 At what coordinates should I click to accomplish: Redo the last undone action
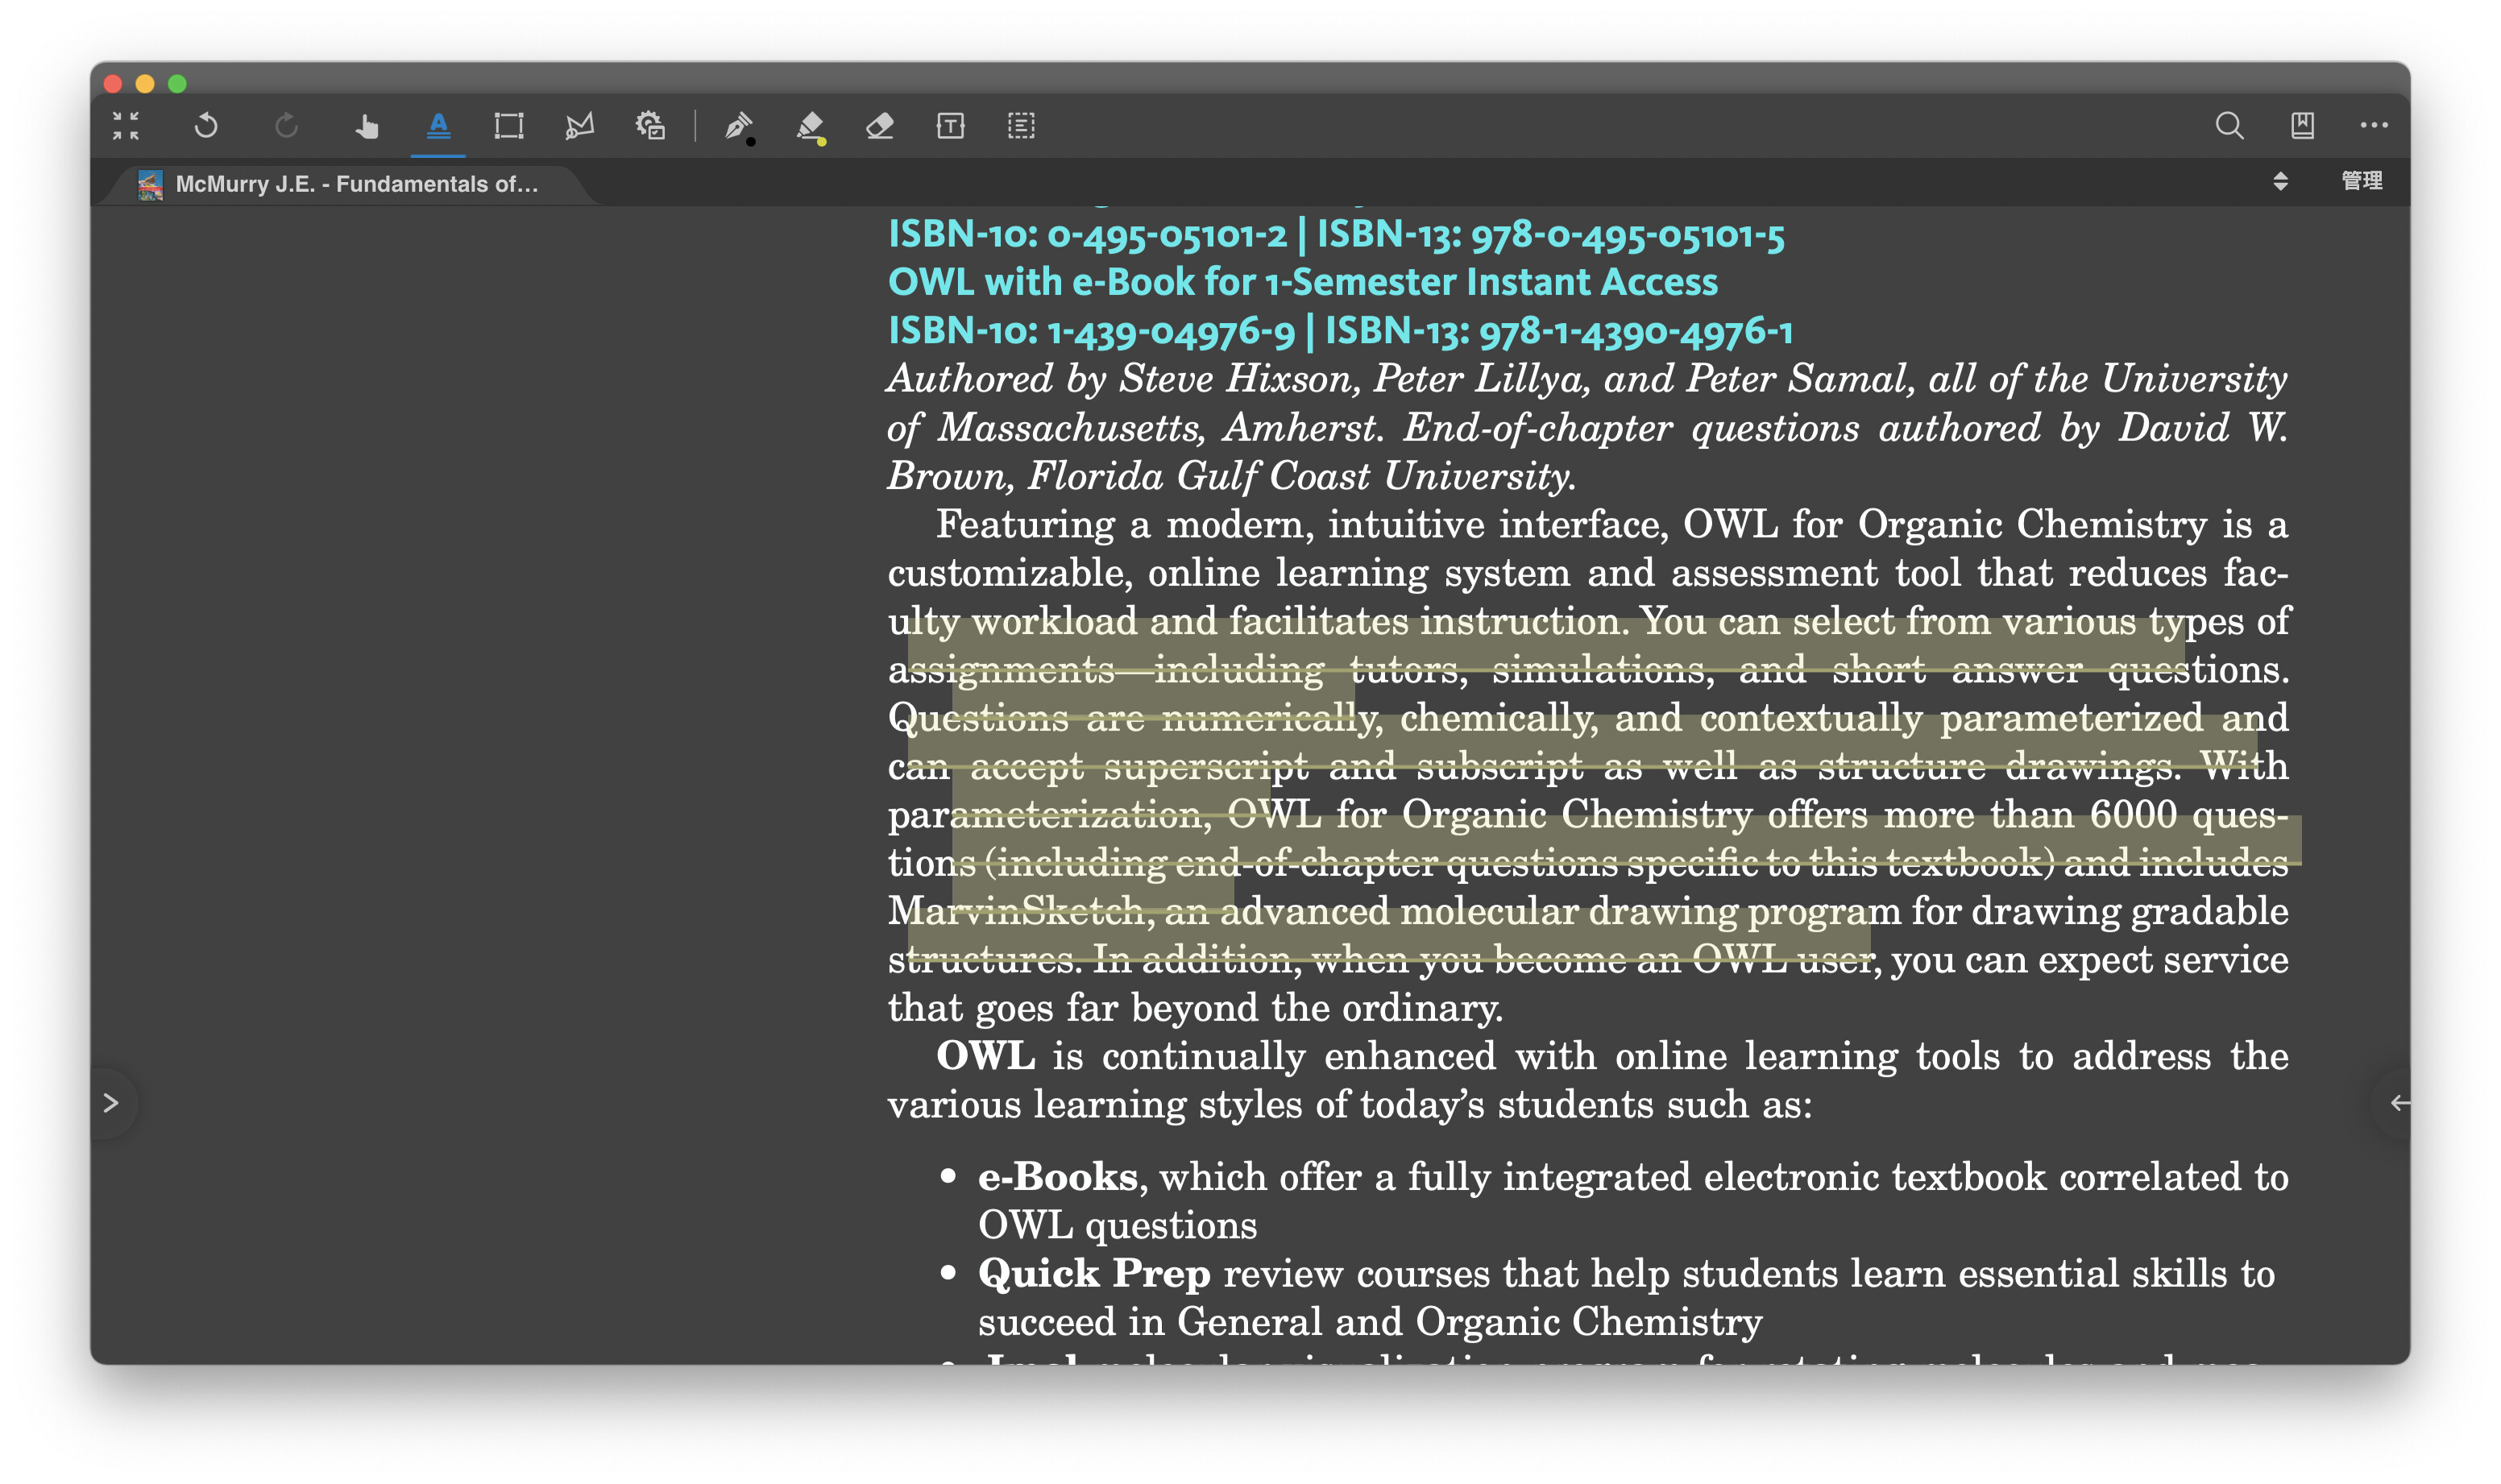tap(287, 126)
